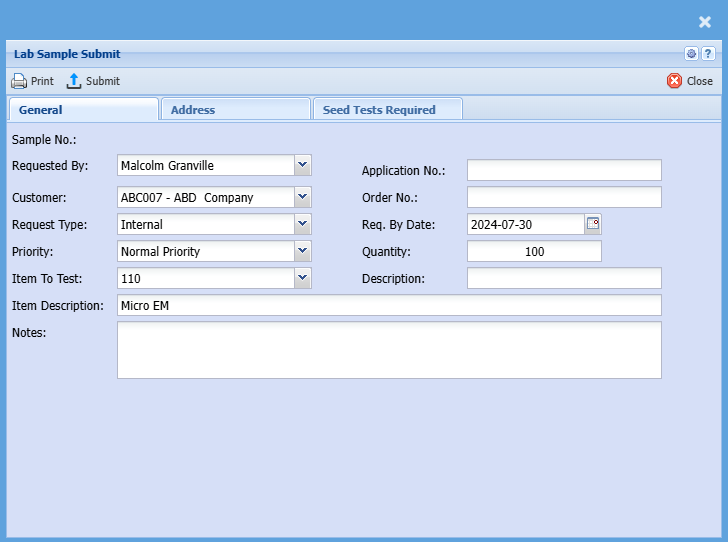Viewport: 728px width, 542px height.
Task: Click the red Close button
Action: click(690, 81)
